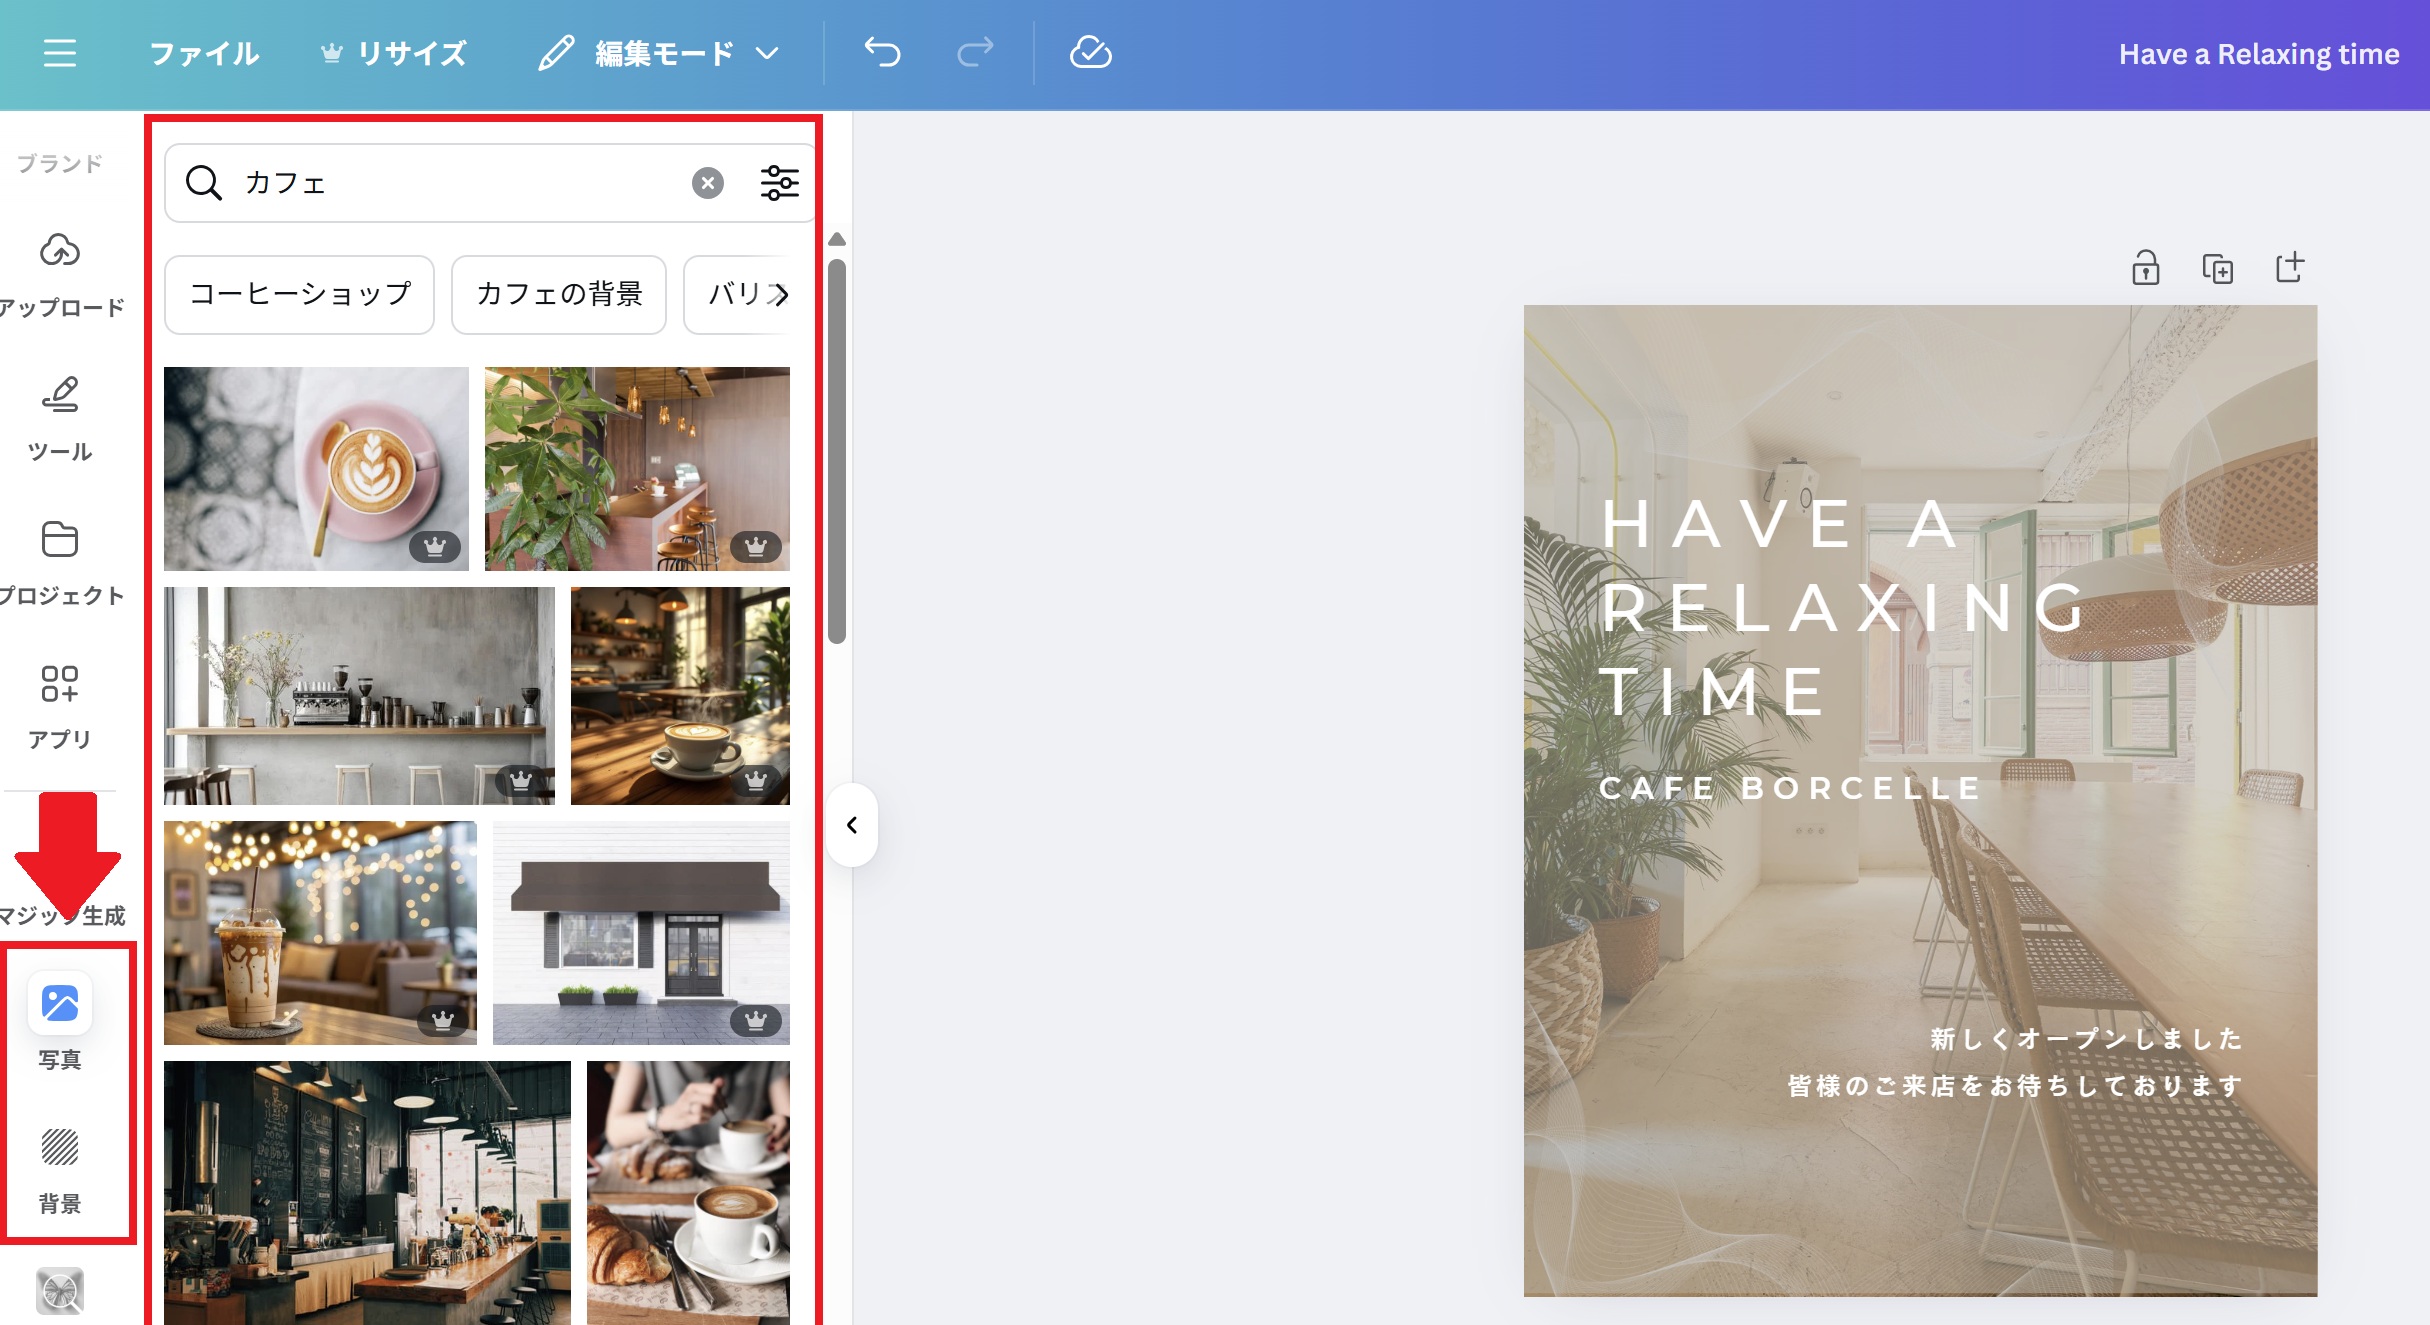
Task: Open search filter settings icon
Action: pyautogui.click(x=779, y=183)
